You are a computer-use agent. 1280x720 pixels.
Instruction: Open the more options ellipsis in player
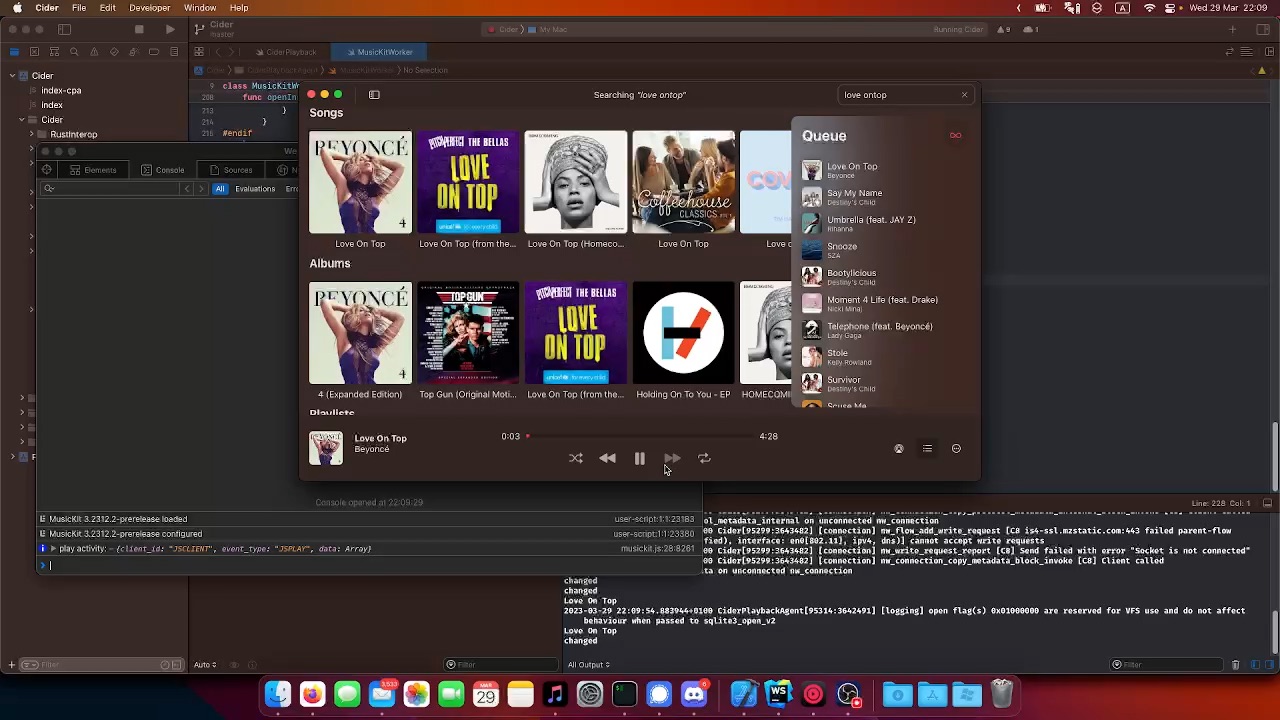click(x=956, y=449)
